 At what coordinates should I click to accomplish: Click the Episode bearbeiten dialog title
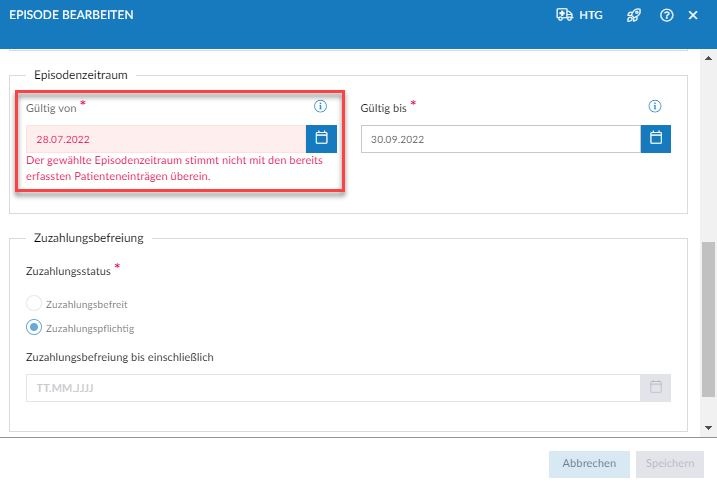71,15
